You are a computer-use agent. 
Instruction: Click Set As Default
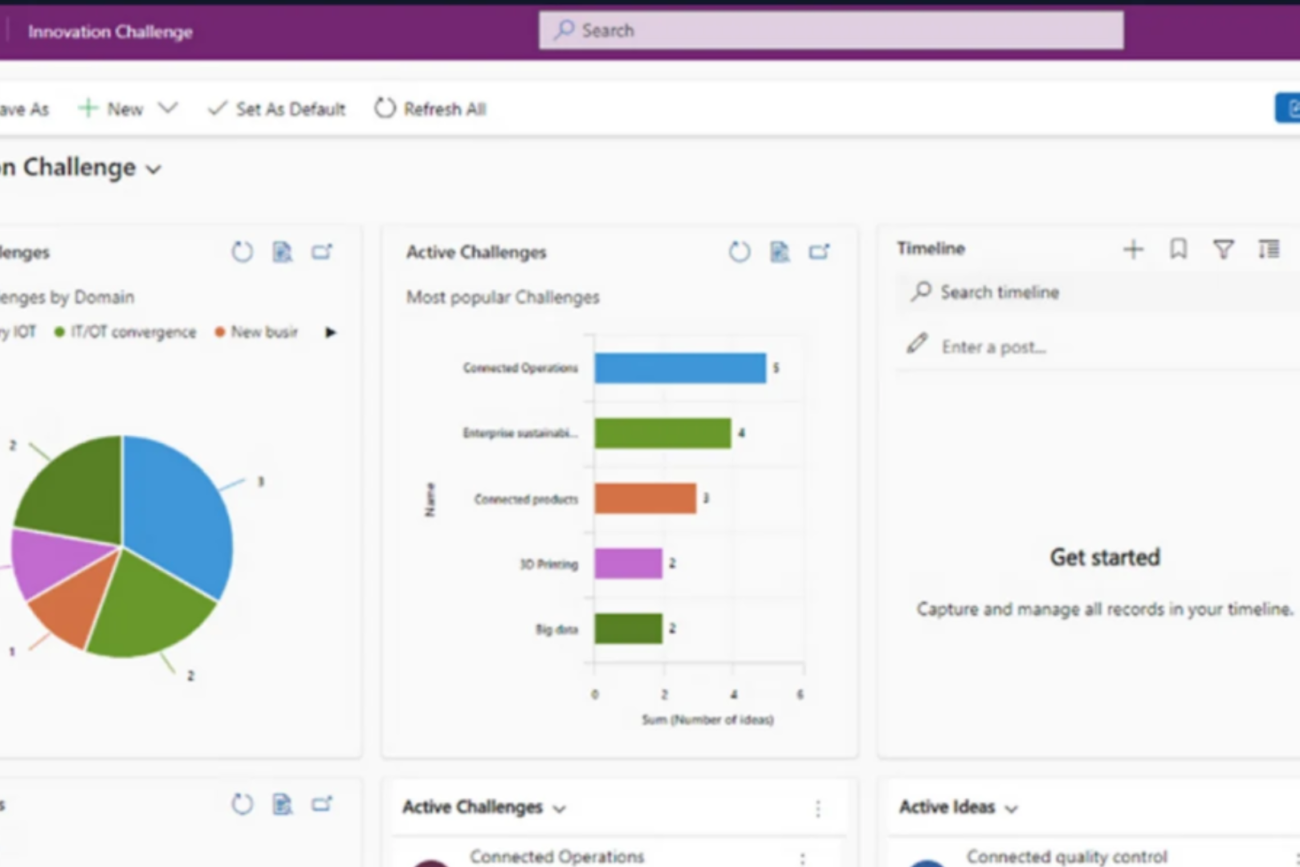pos(276,109)
